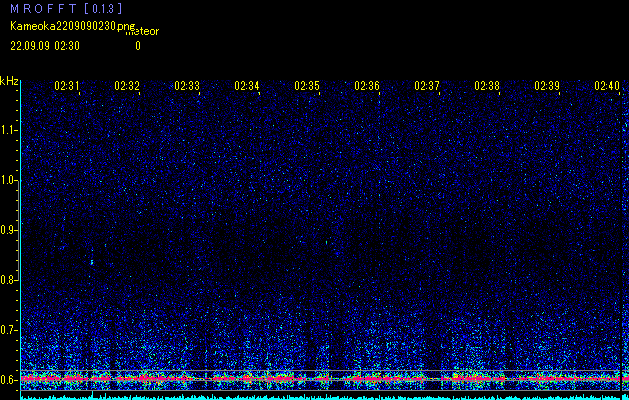Select the MROFFT [0.1.3] title text

(x=67, y=8)
